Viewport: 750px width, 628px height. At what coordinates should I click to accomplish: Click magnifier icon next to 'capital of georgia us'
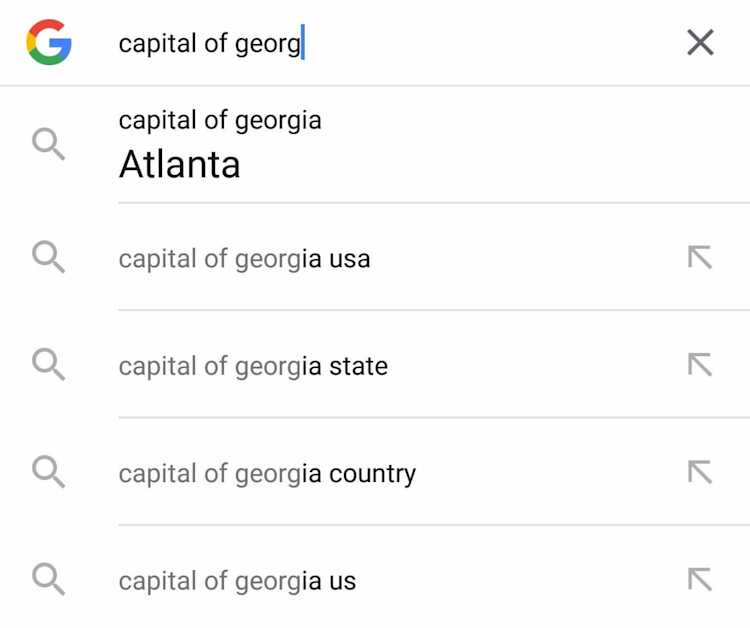coord(48,579)
